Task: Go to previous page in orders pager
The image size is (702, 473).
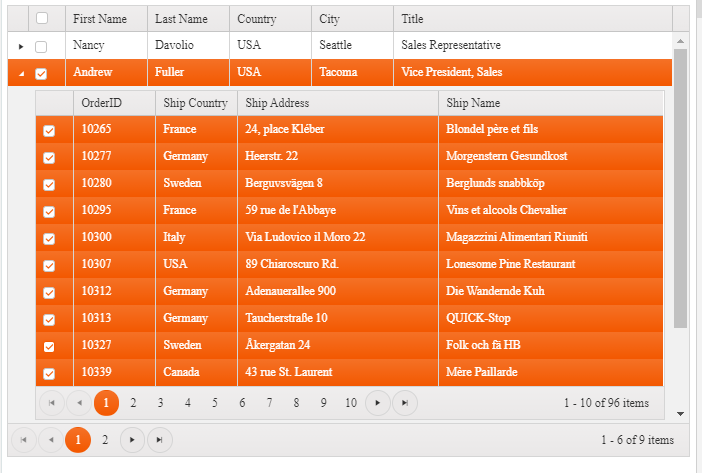Action: coord(78,403)
